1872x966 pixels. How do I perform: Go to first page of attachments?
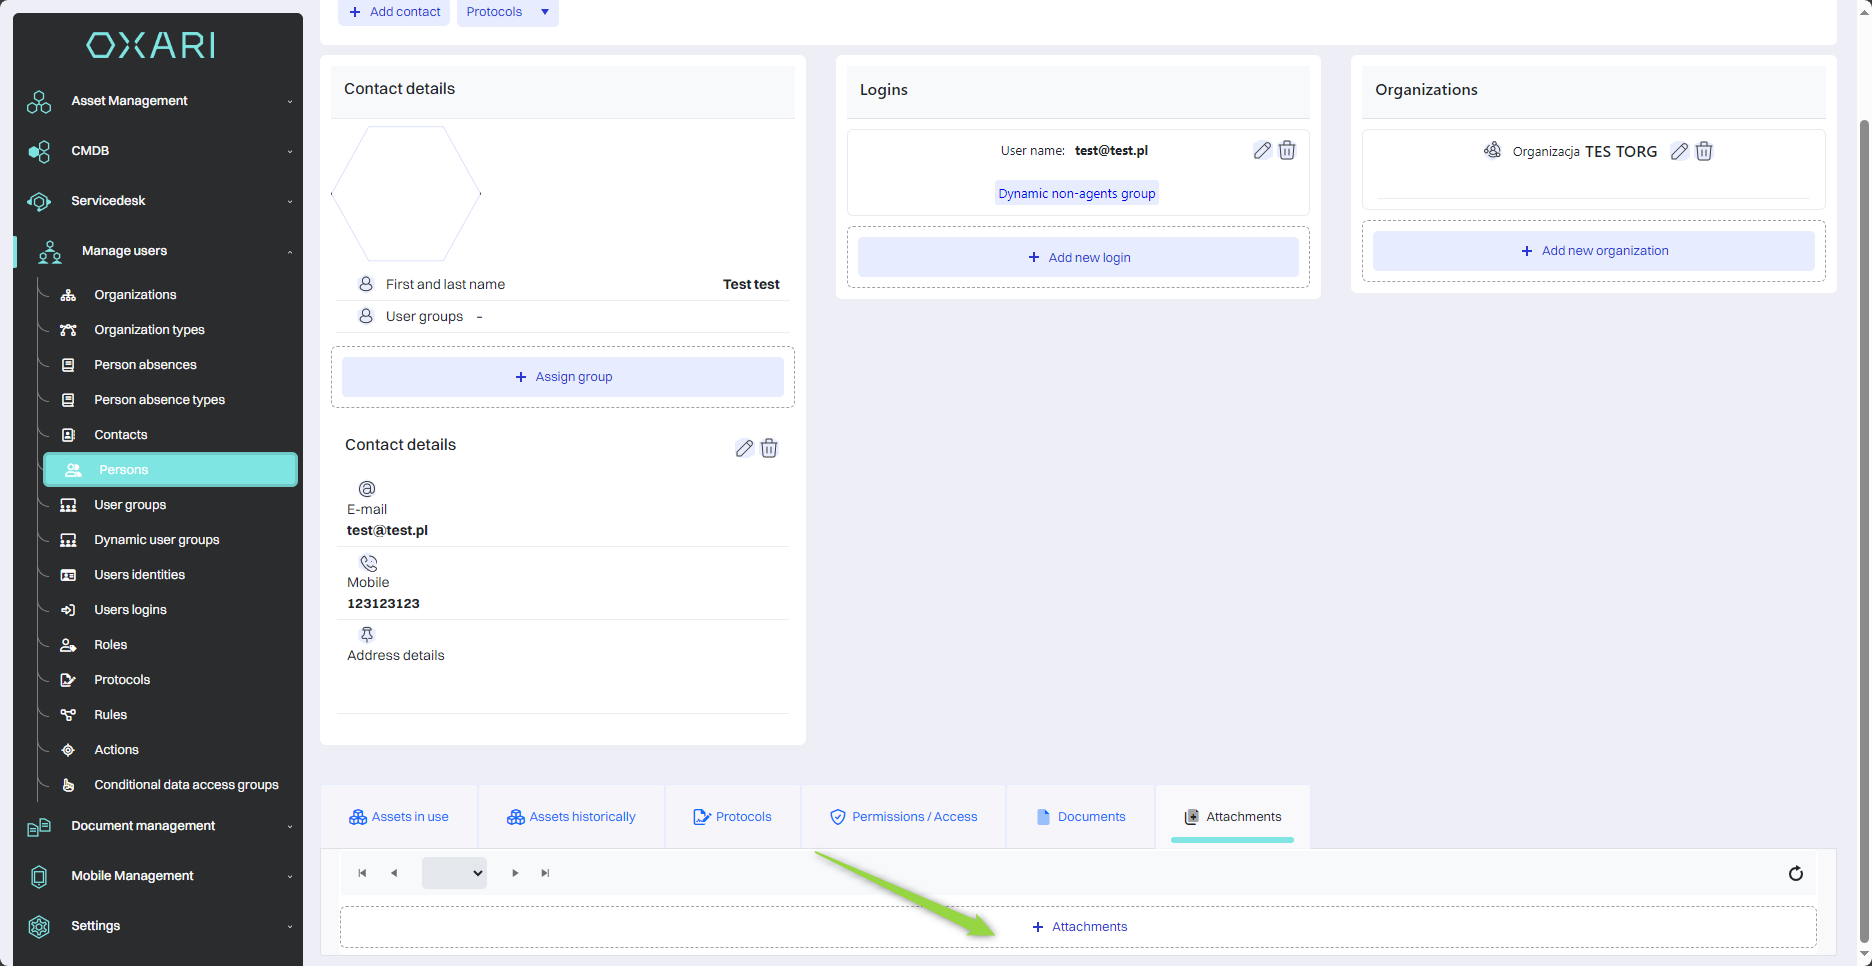[x=362, y=873]
